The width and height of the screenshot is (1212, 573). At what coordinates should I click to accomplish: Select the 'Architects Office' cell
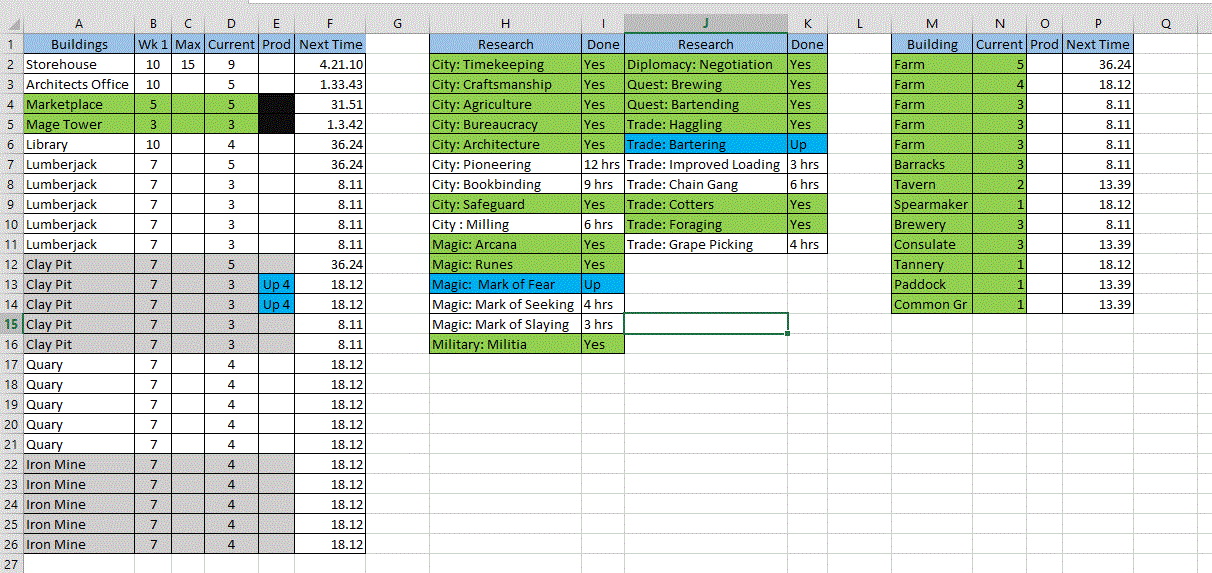click(x=79, y=84)
